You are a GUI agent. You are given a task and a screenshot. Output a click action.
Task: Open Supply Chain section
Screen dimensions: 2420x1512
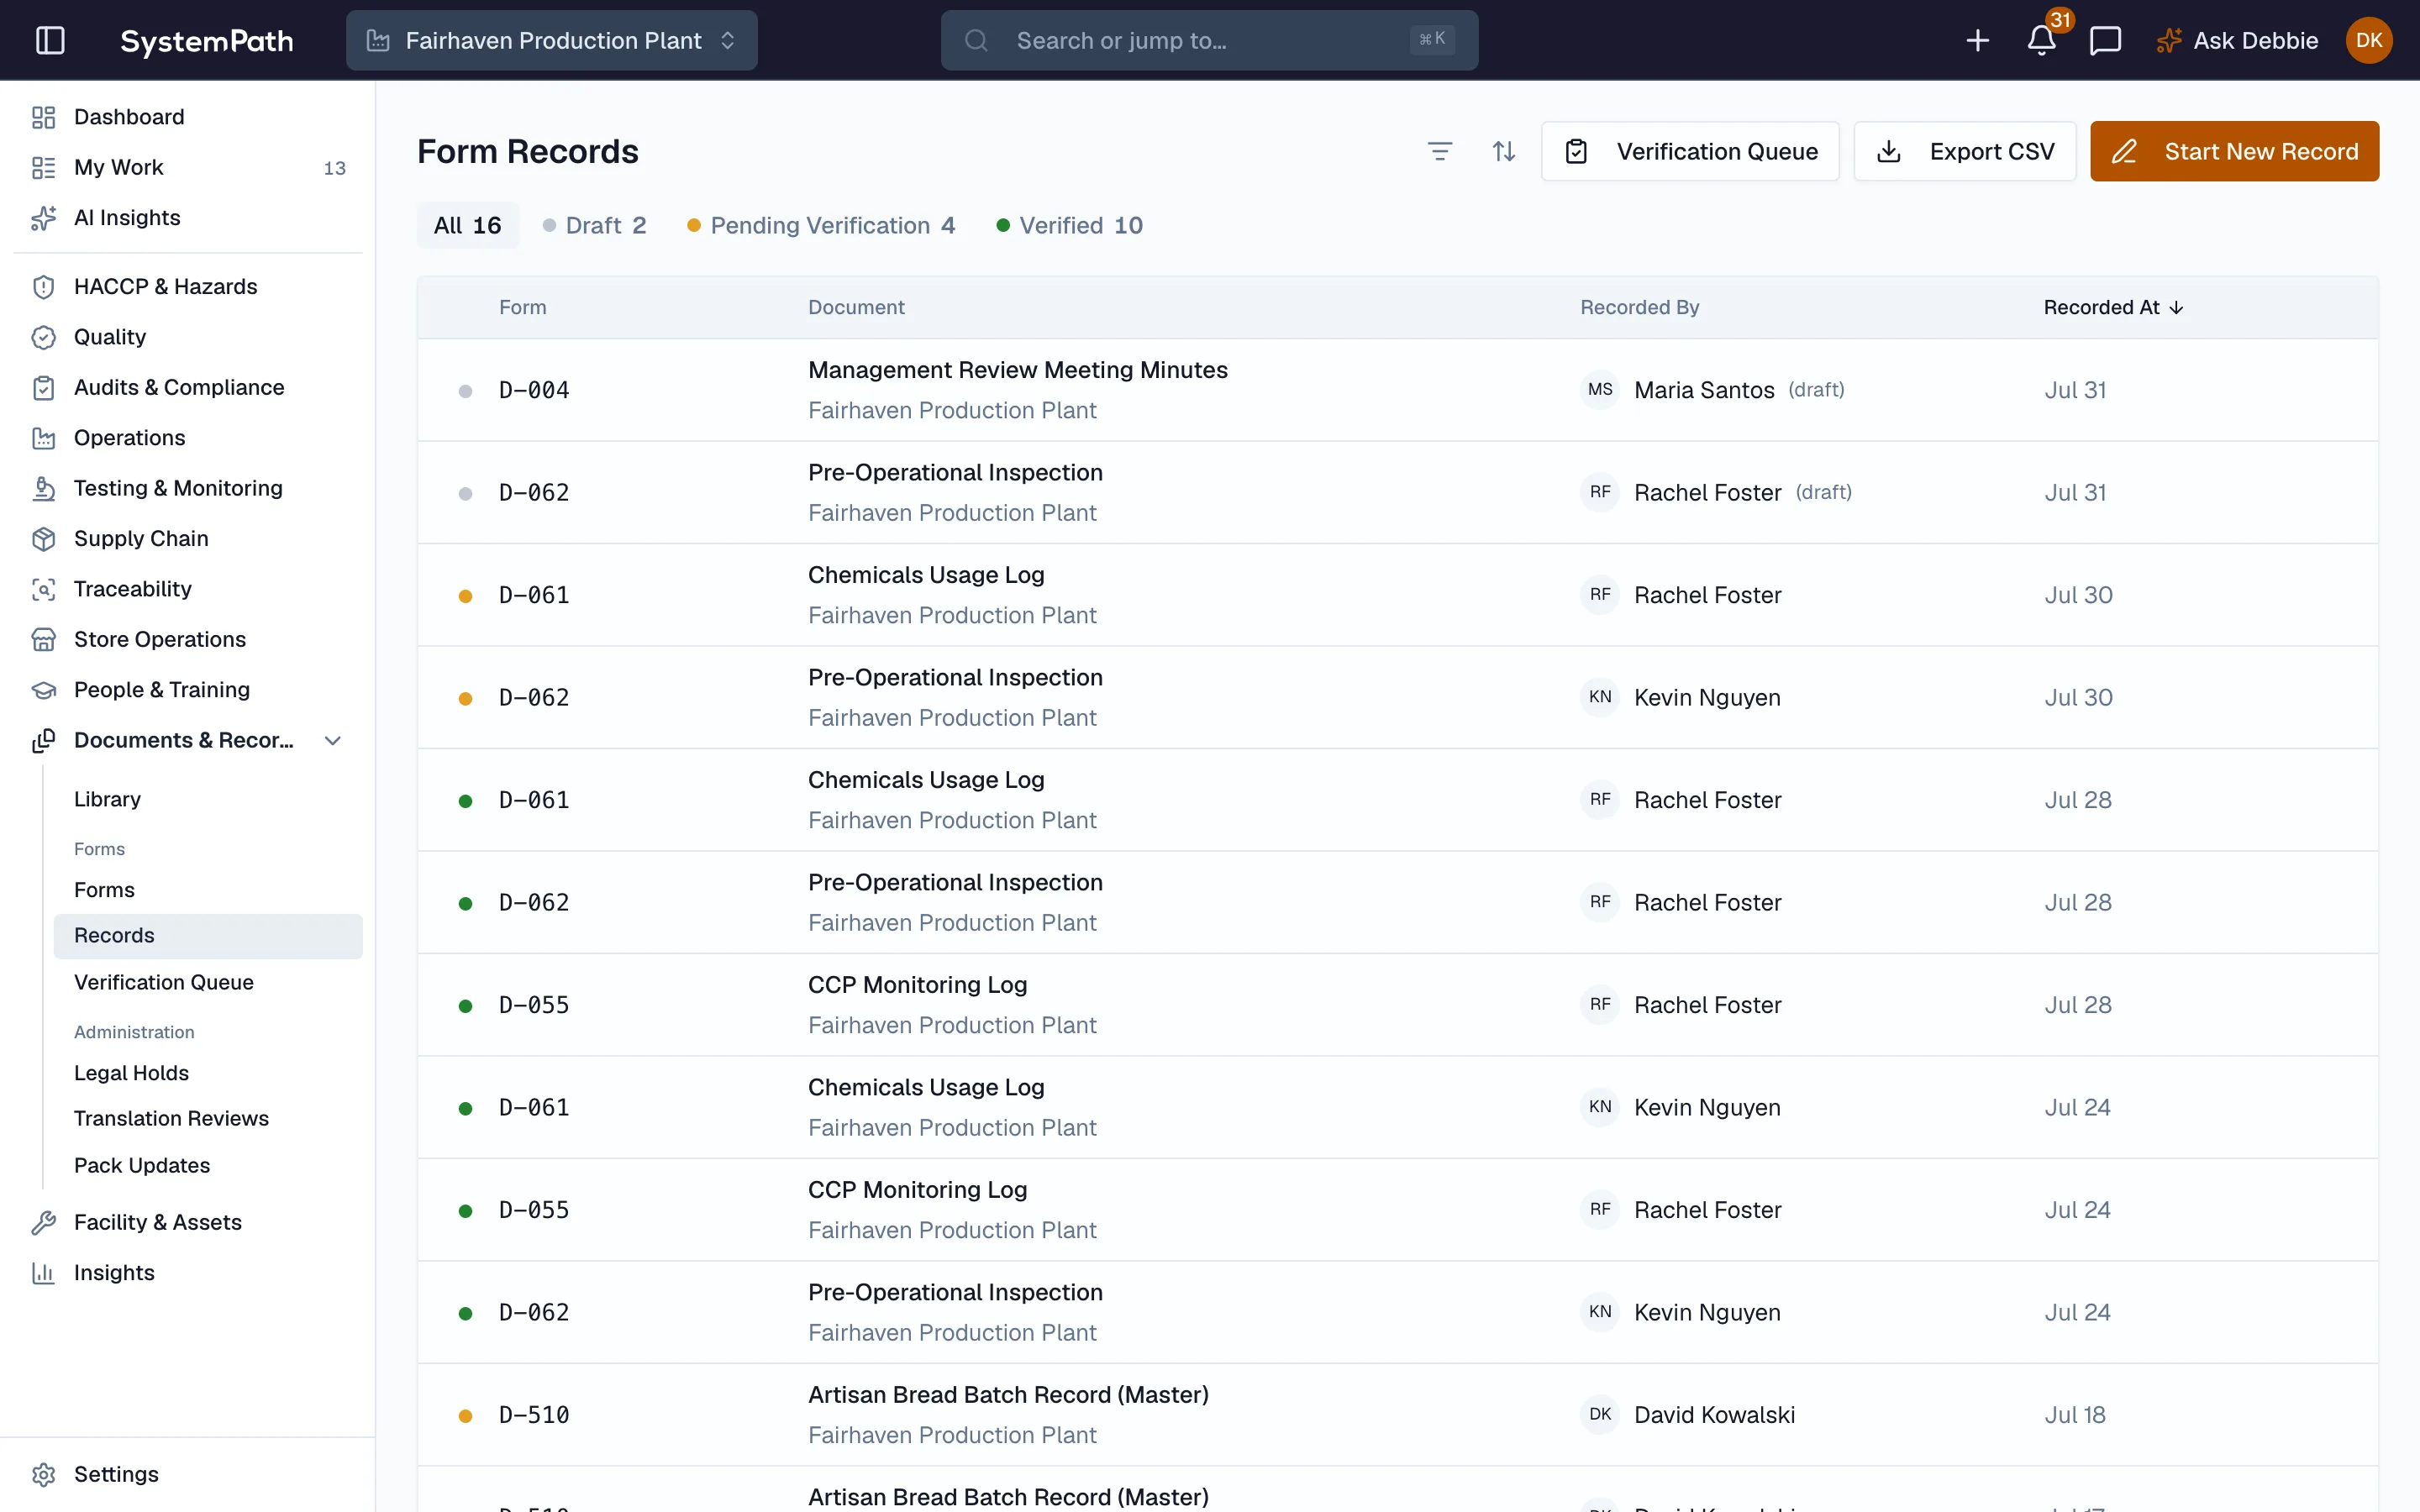(188, 538)
